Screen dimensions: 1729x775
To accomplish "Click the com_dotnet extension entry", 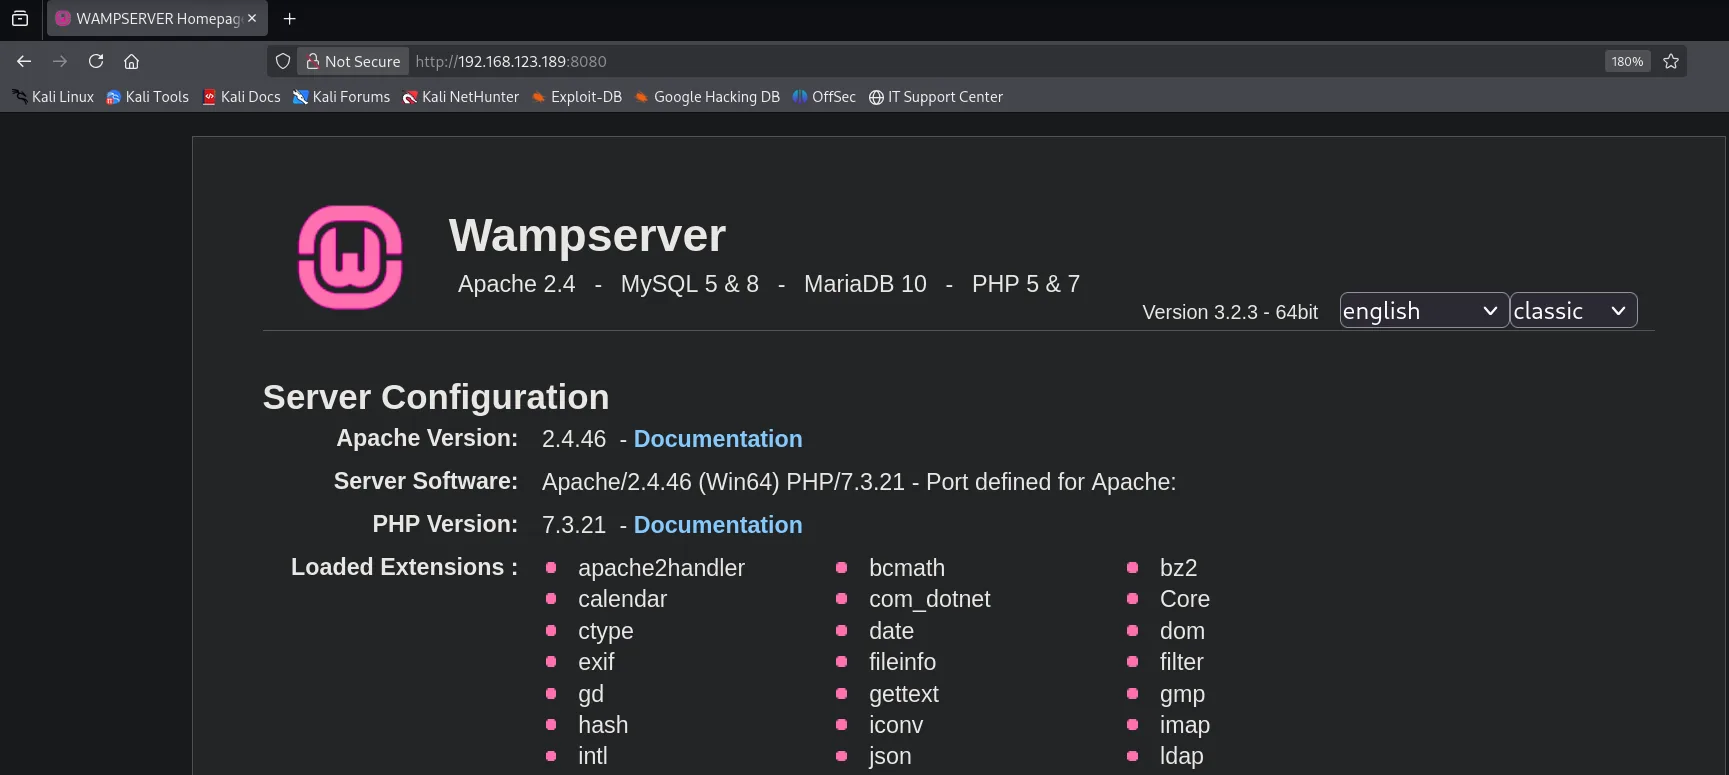I will coord(929,599).
